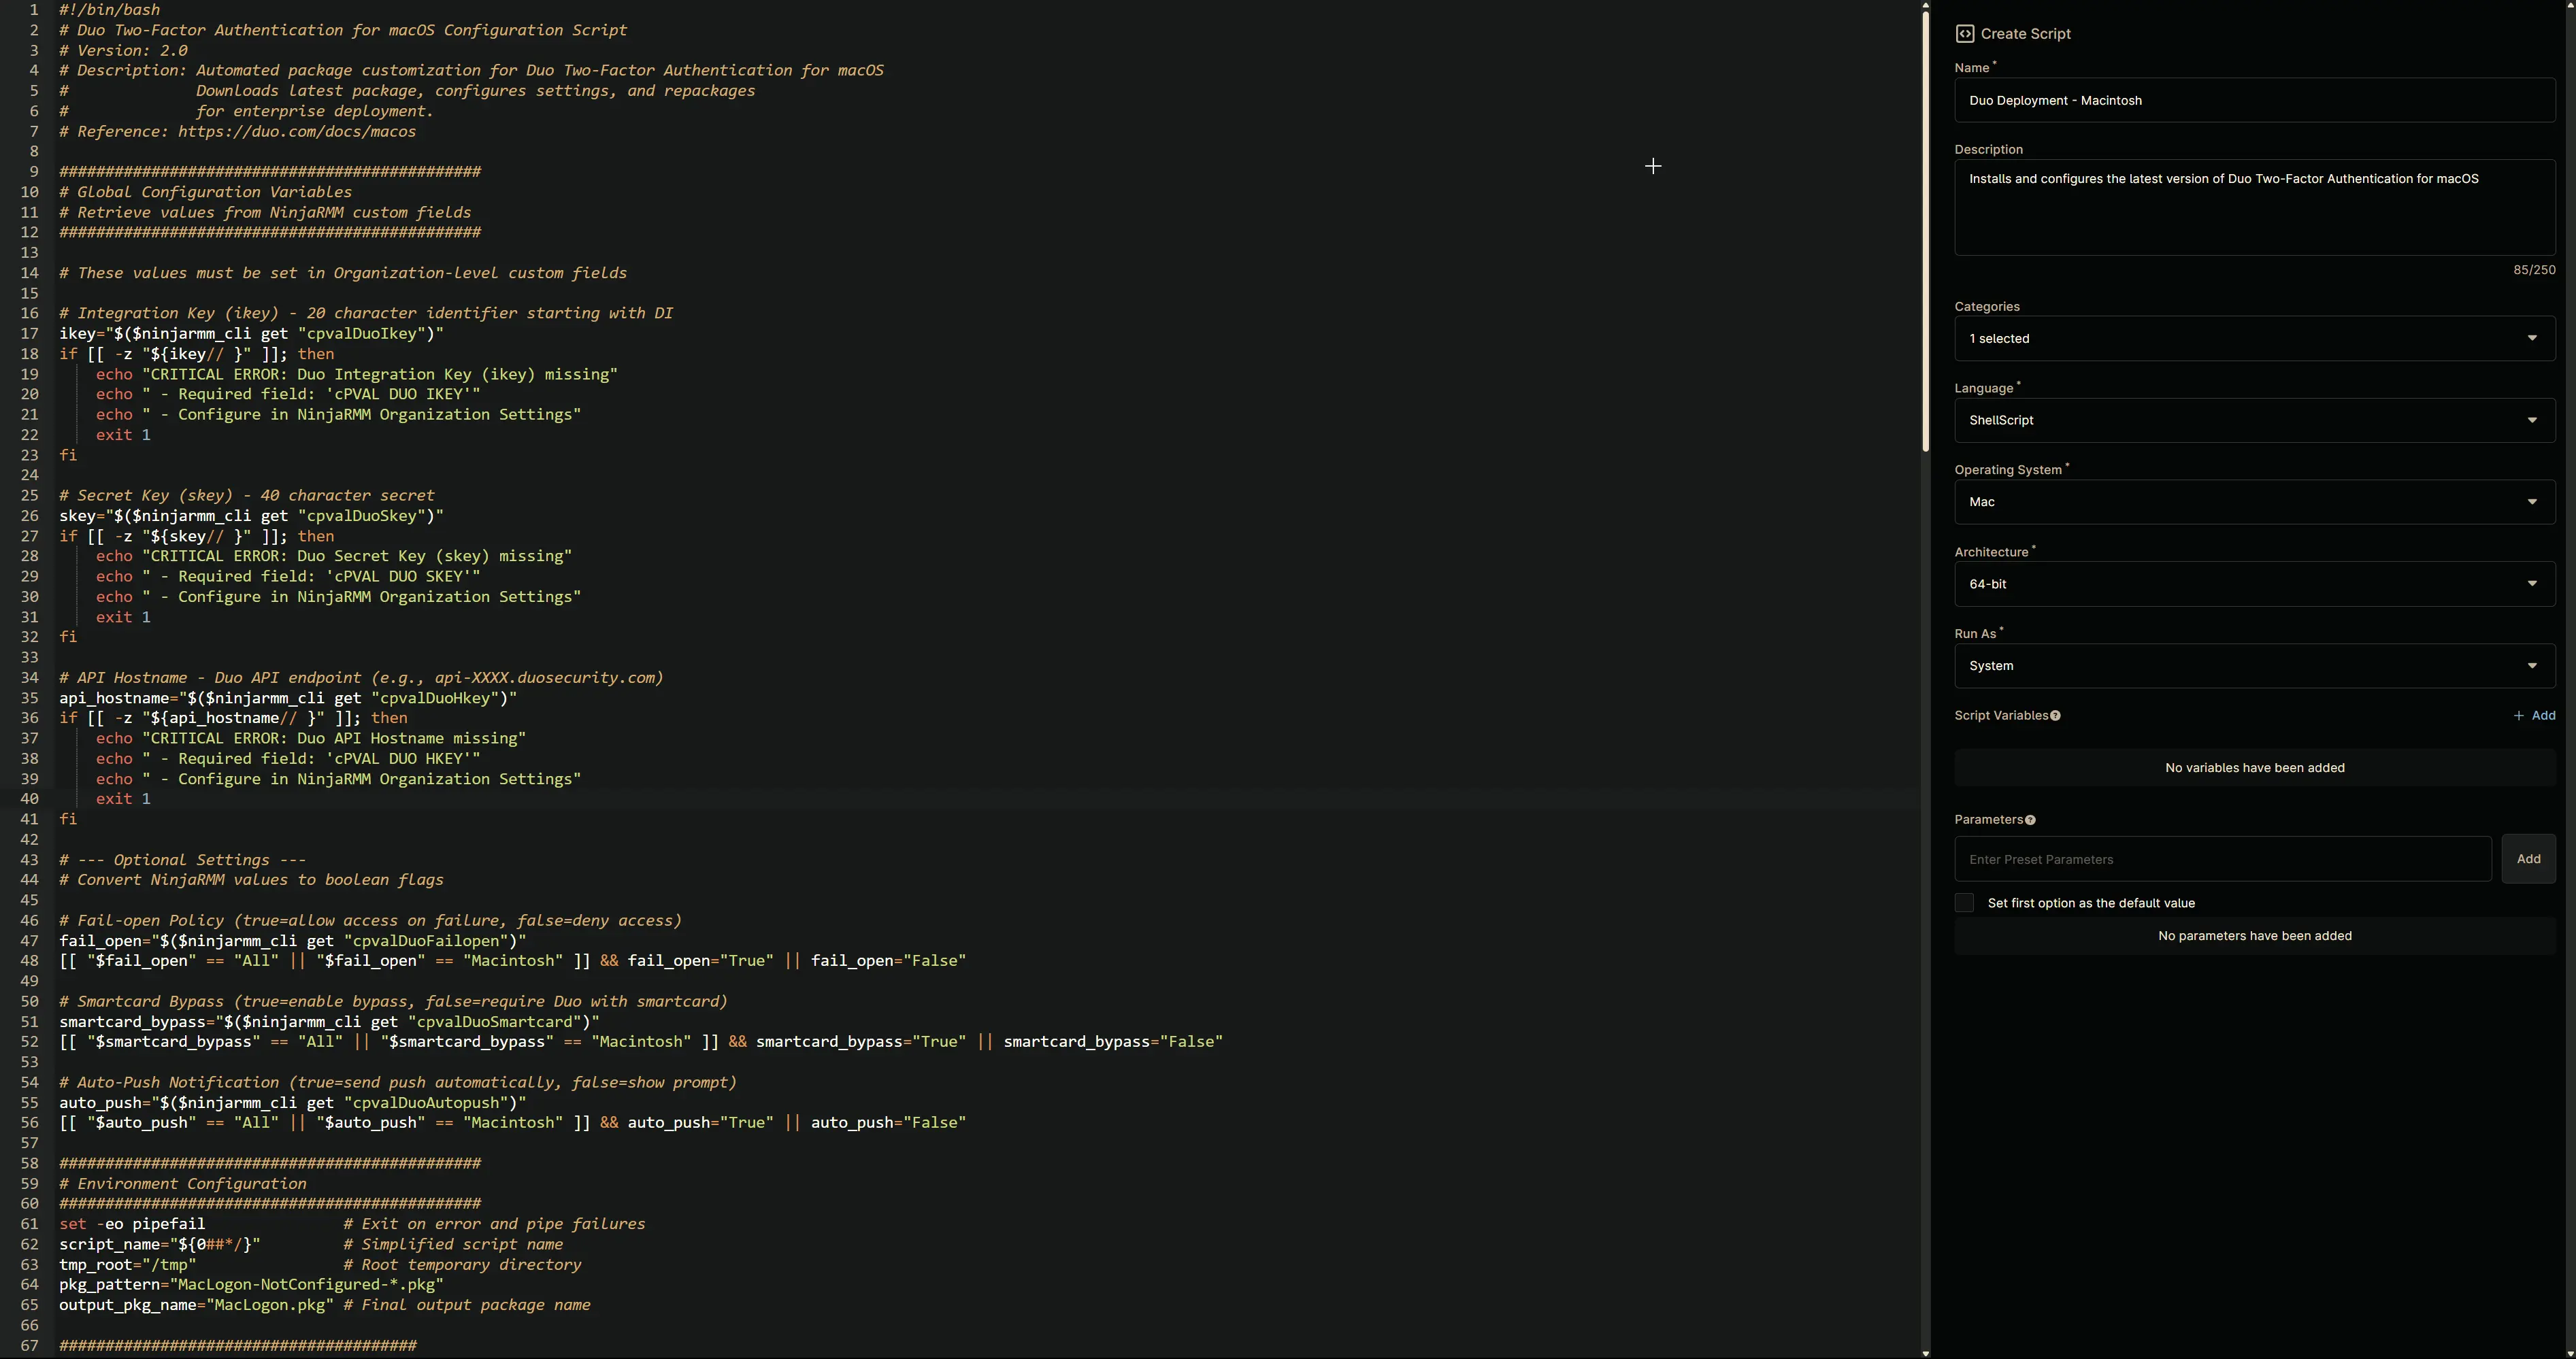The width and height of the screenshot is (2576, 1359).
Task: Place cursor on the '#!/bin/bash' line
Action: (x=109, y=10)
